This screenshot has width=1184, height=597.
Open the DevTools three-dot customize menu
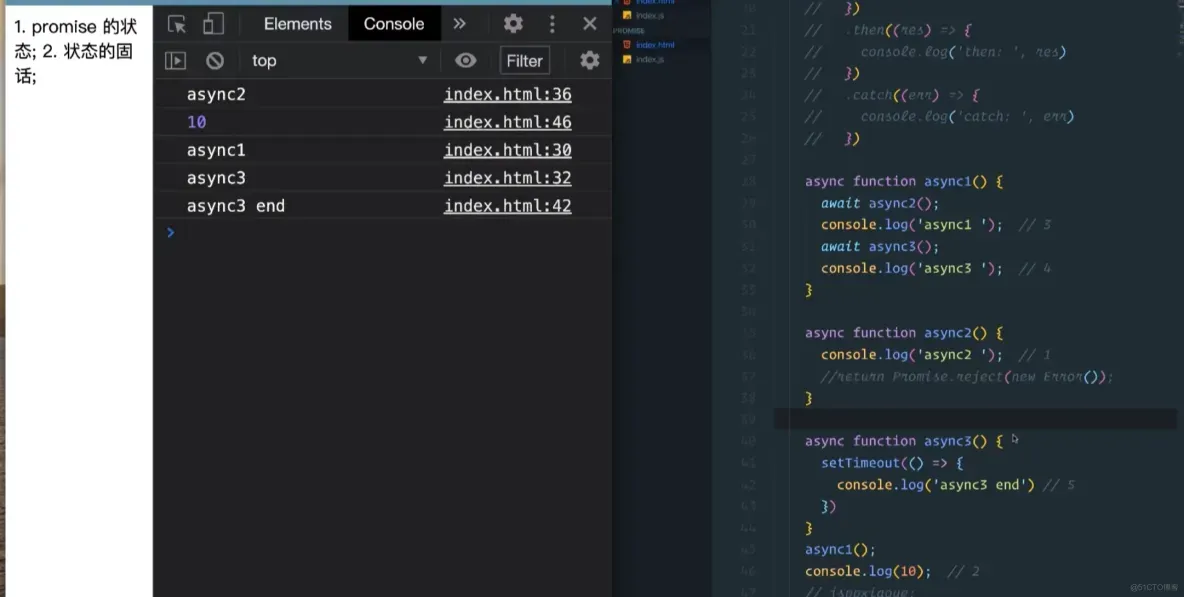point(552,24)
